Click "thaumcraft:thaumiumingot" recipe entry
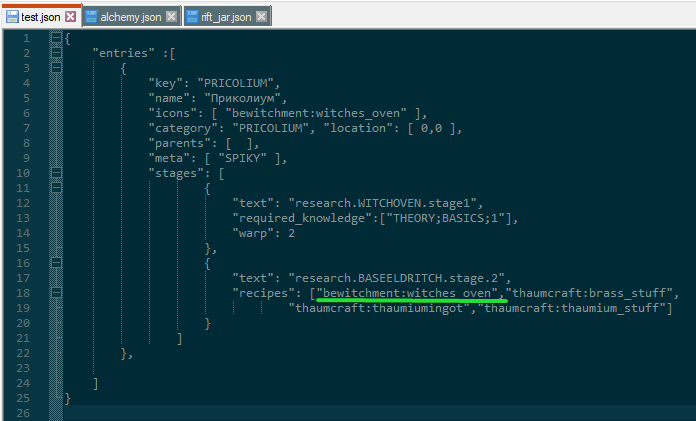This screenshot has height=421, width=696. pos(379,308)
